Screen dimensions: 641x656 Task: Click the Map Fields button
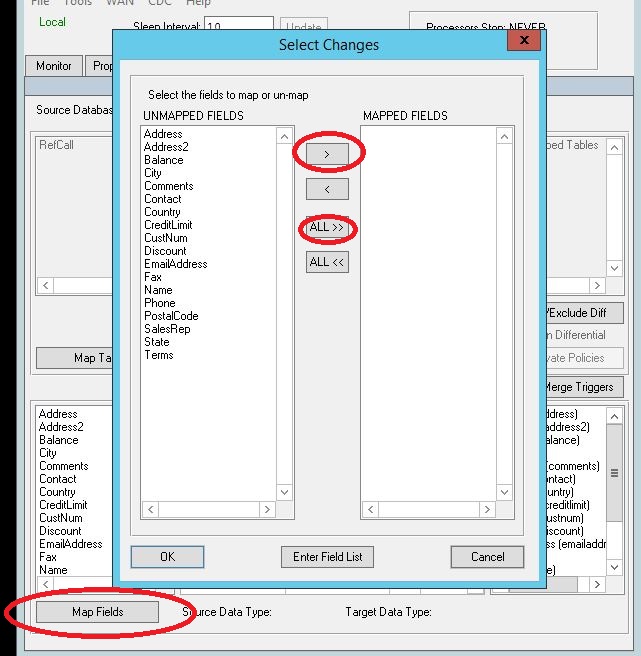[x=97, y=612]
